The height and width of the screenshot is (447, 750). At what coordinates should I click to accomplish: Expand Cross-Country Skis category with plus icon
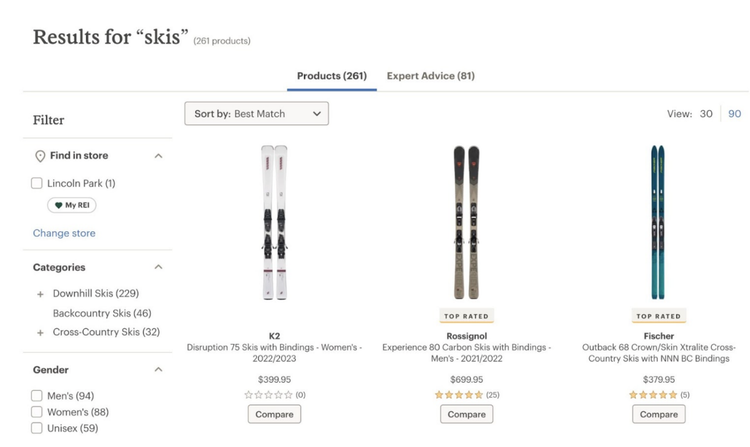tap(40, 332)
